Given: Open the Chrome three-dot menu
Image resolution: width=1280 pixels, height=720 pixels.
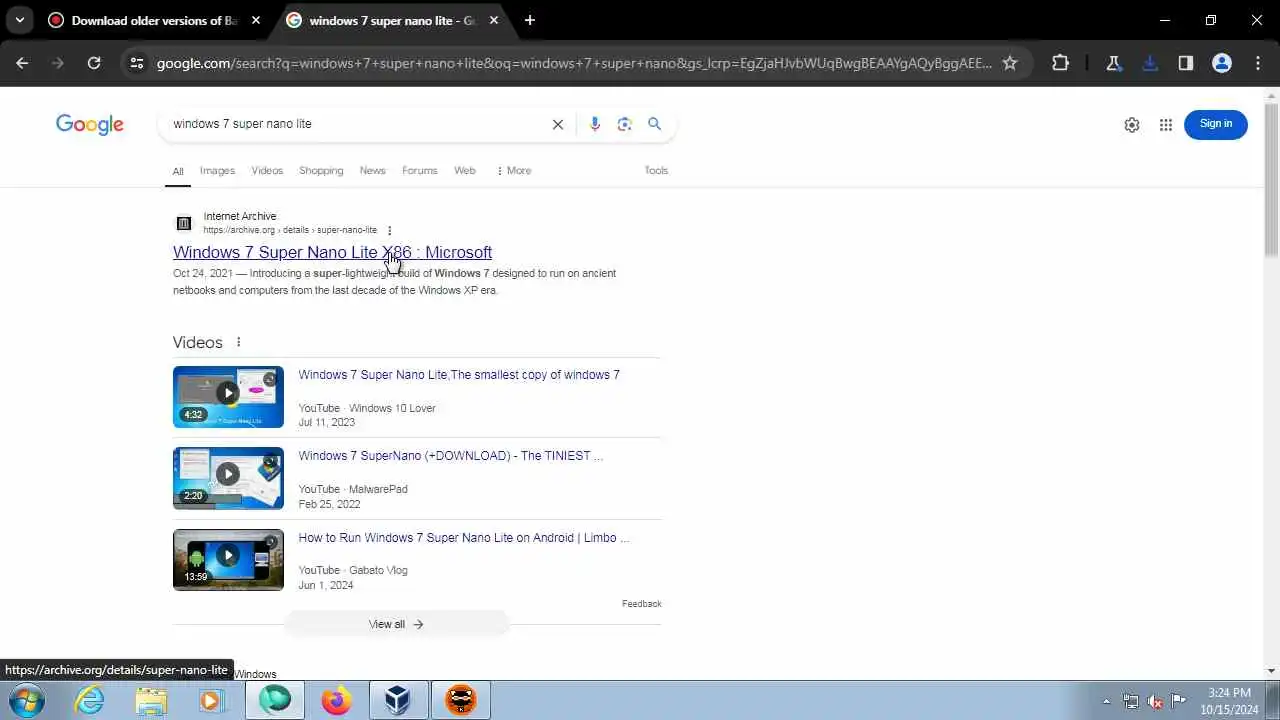Looking at the screenshot, I should coord(1257,63).
